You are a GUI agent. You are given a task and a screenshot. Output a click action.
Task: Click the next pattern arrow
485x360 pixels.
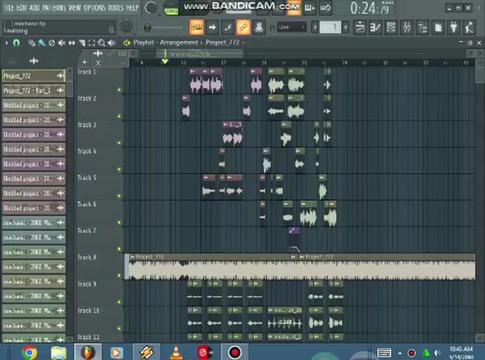pos(346,27)
